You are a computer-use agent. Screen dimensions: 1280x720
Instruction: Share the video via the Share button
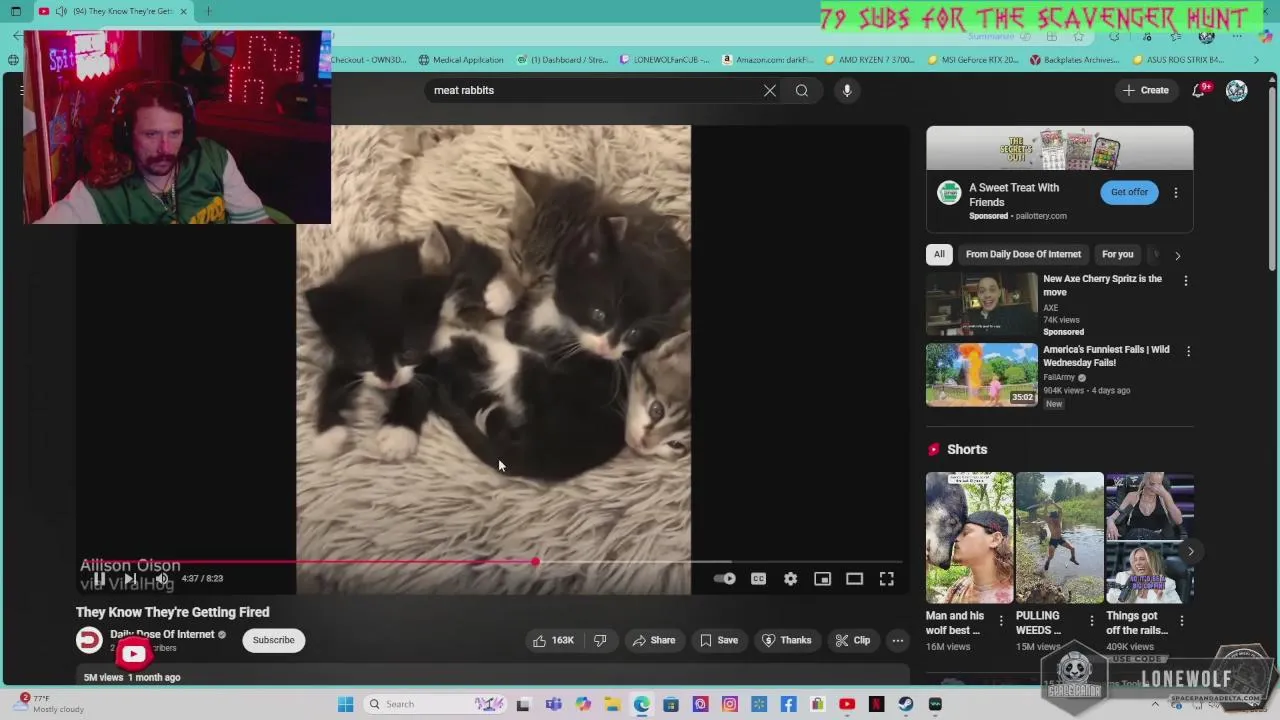pos(653,640)
